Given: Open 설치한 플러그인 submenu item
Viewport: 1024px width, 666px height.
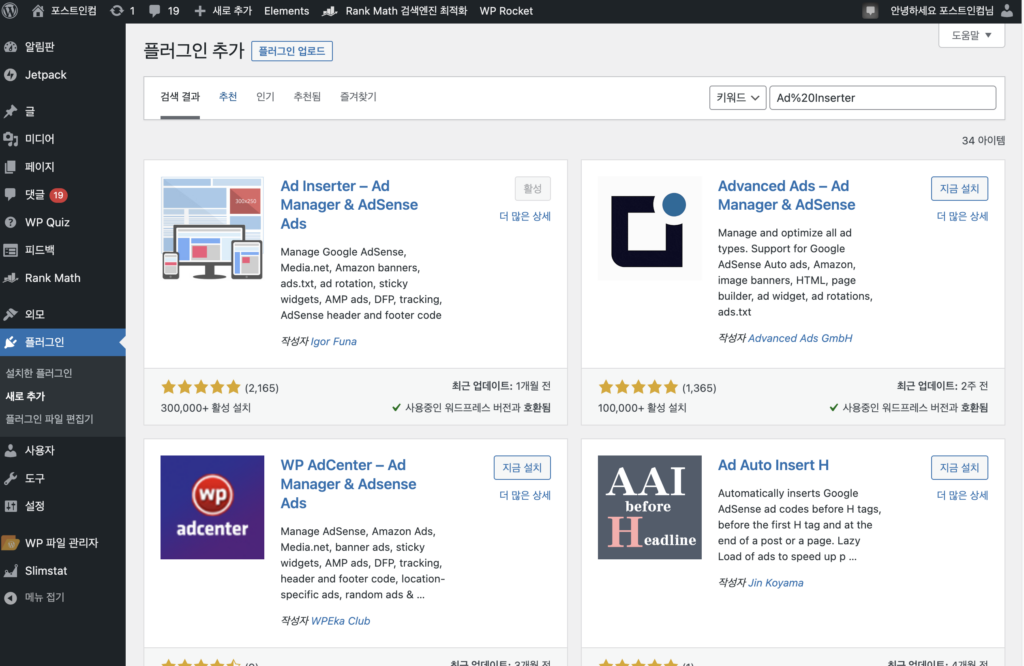Looking at the screenshot, I should pos(39,373).
